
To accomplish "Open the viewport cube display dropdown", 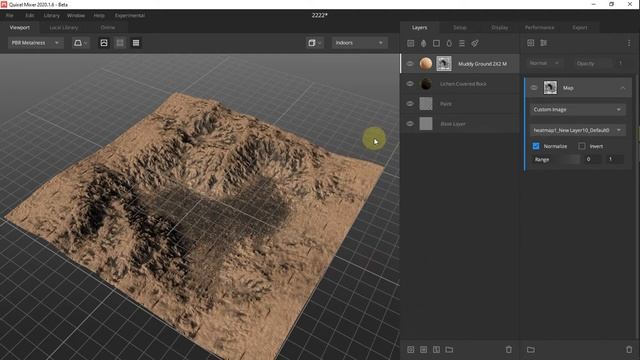I will pos(314,43).
